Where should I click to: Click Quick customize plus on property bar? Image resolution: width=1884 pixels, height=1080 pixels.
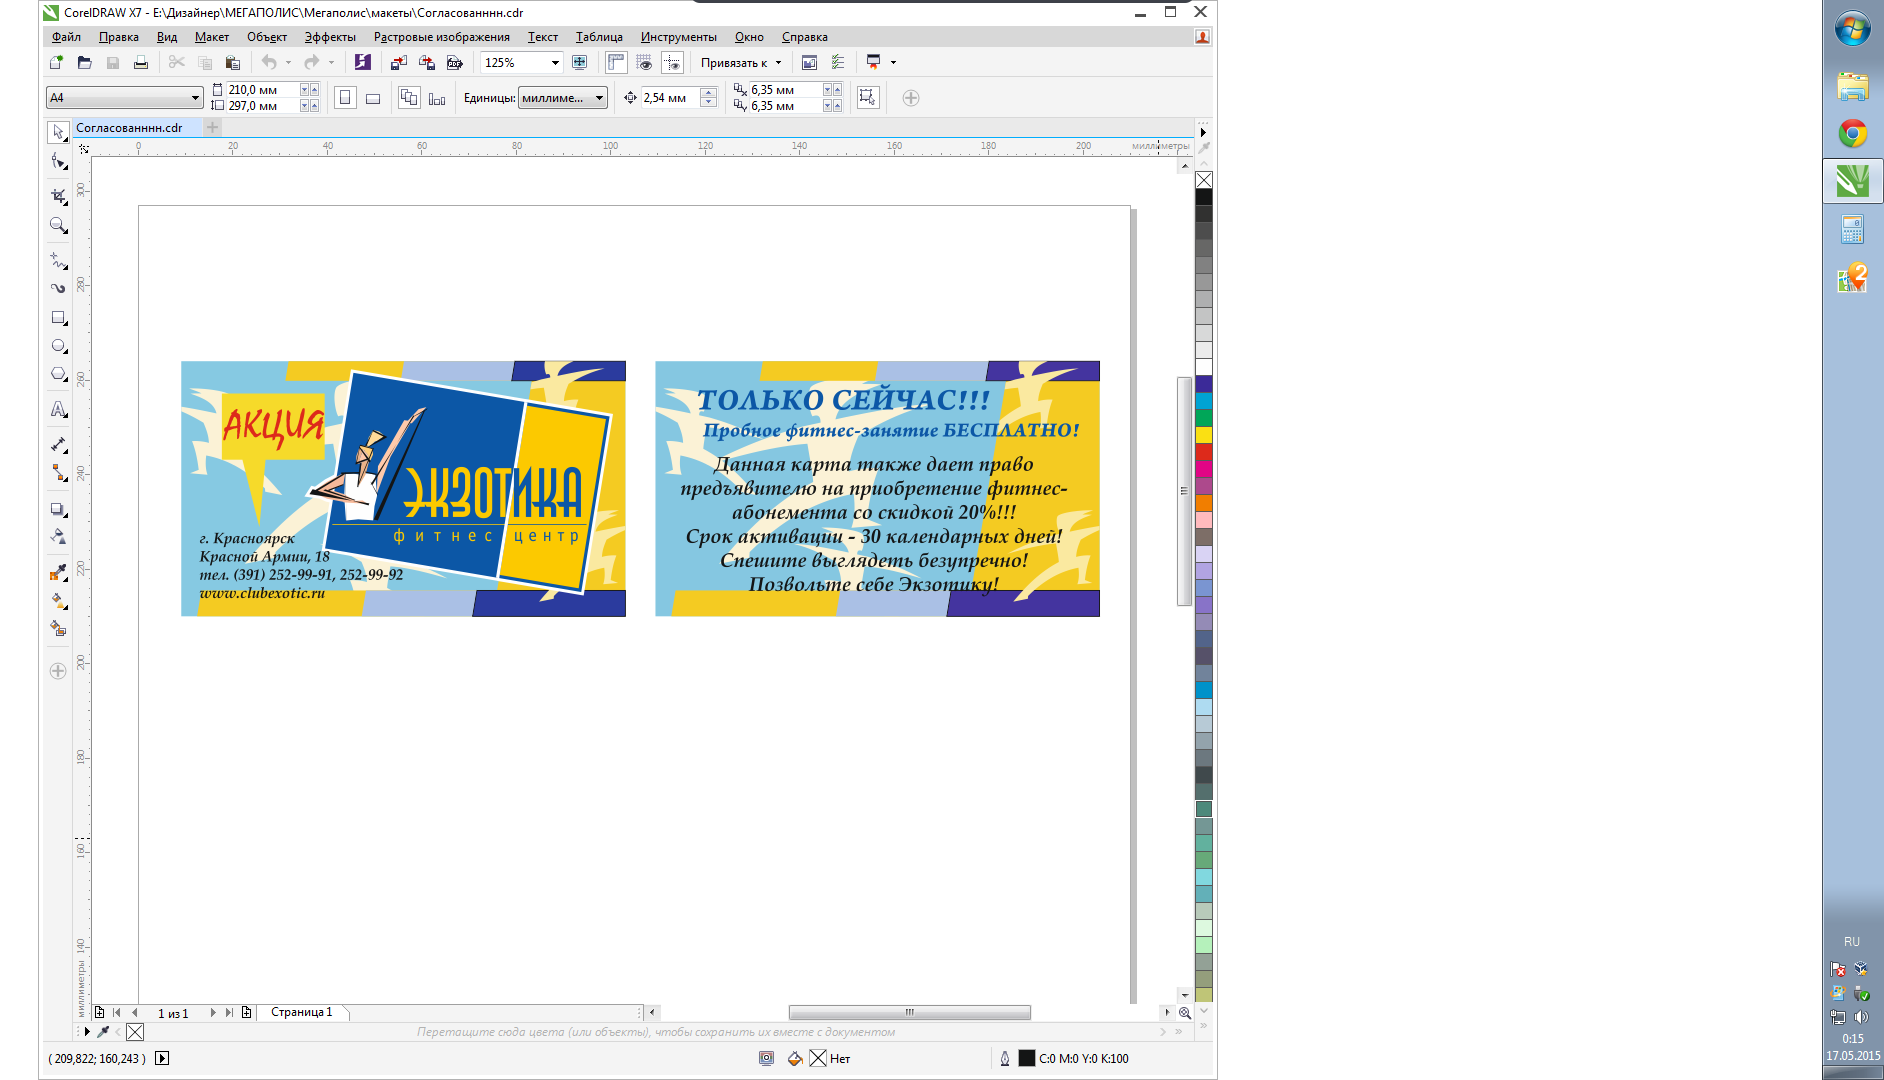[910, 98]
